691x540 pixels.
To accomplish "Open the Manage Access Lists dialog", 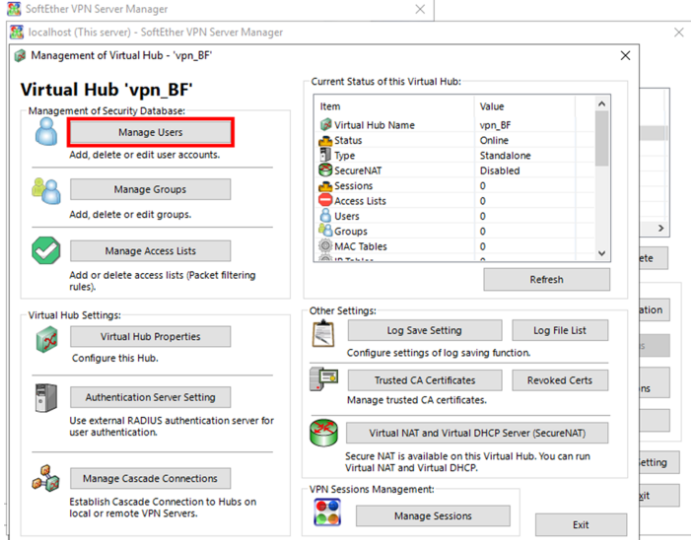I will pyautogui.click(x=150, y=251).
